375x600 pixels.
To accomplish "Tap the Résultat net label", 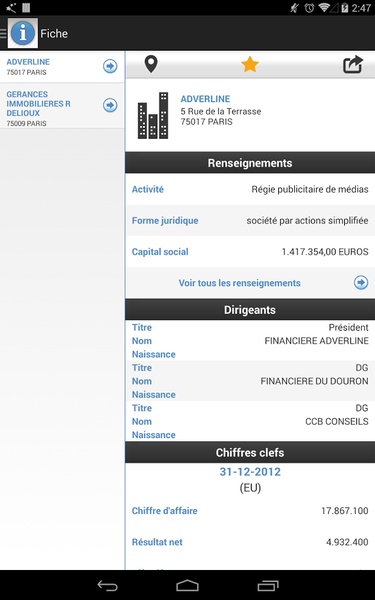I will tap(157, 542).
